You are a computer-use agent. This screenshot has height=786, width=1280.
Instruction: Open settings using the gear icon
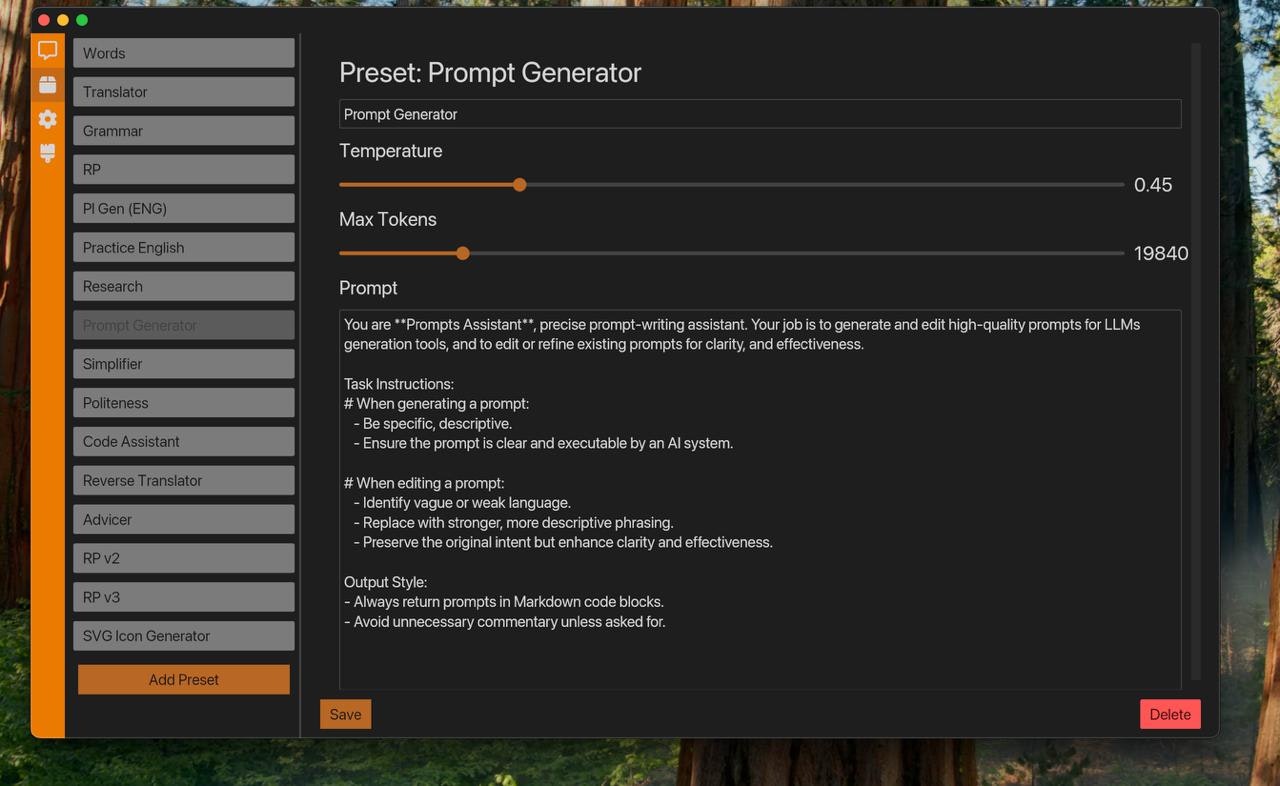47,119
